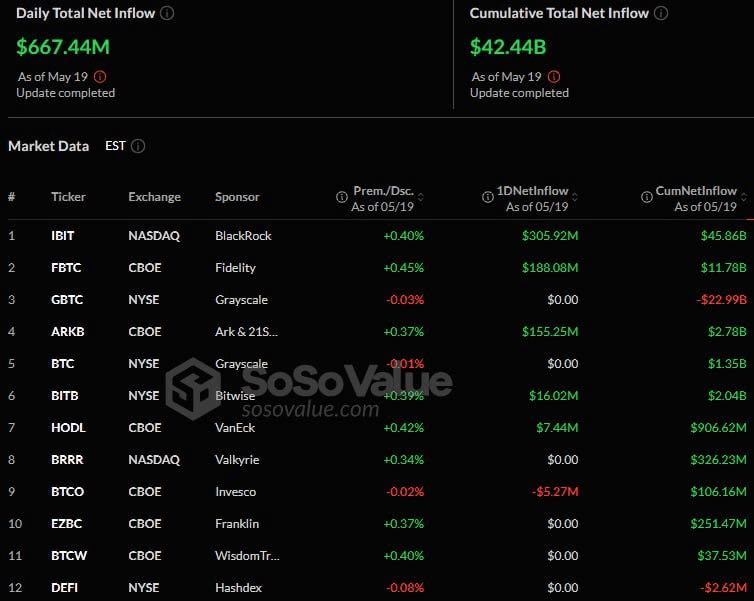Click the Fidelity sponsor name
The height and width of the screenshot is (601, 754).
(235, 267)
